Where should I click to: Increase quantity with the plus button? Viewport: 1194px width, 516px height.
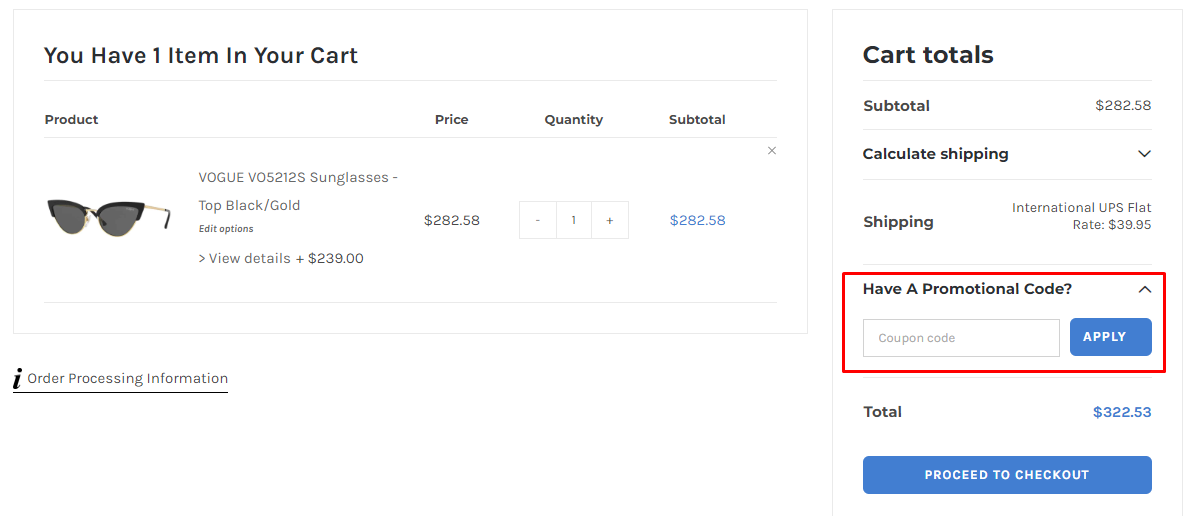pyautogui.click(x=610, y=220)
